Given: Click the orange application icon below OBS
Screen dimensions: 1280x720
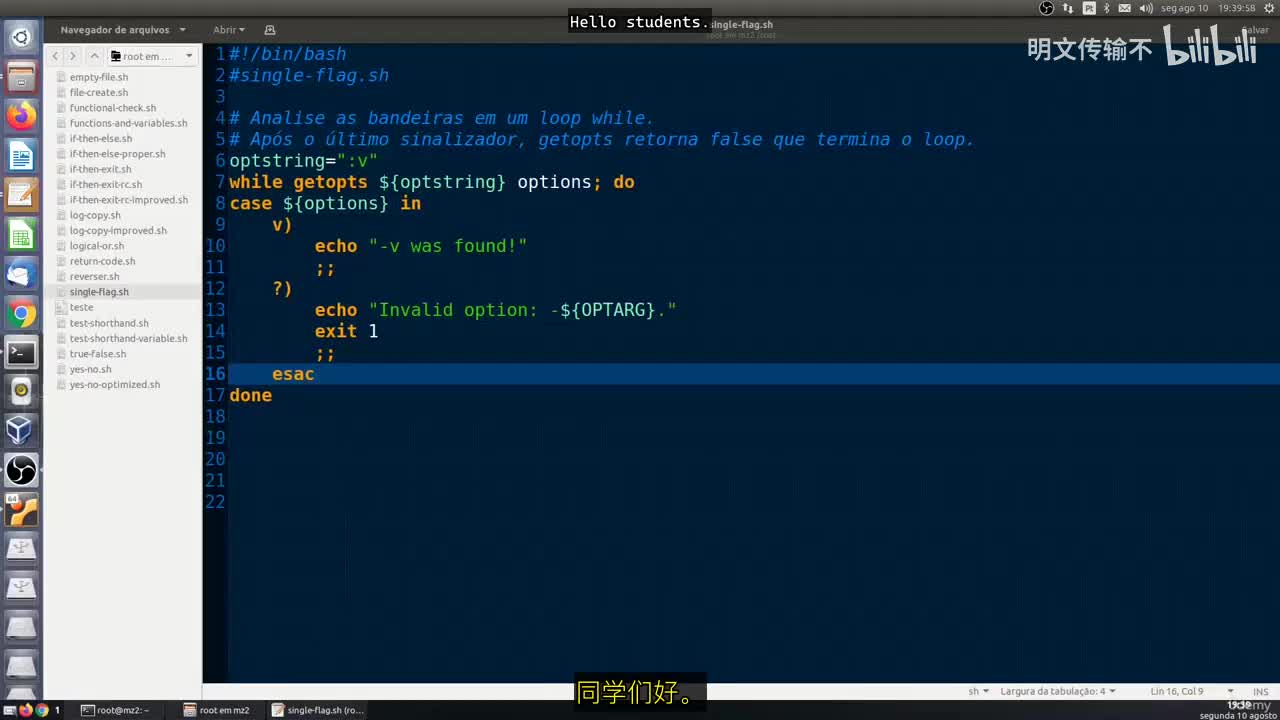Looking at the screenshot, I should click(21, 510).
